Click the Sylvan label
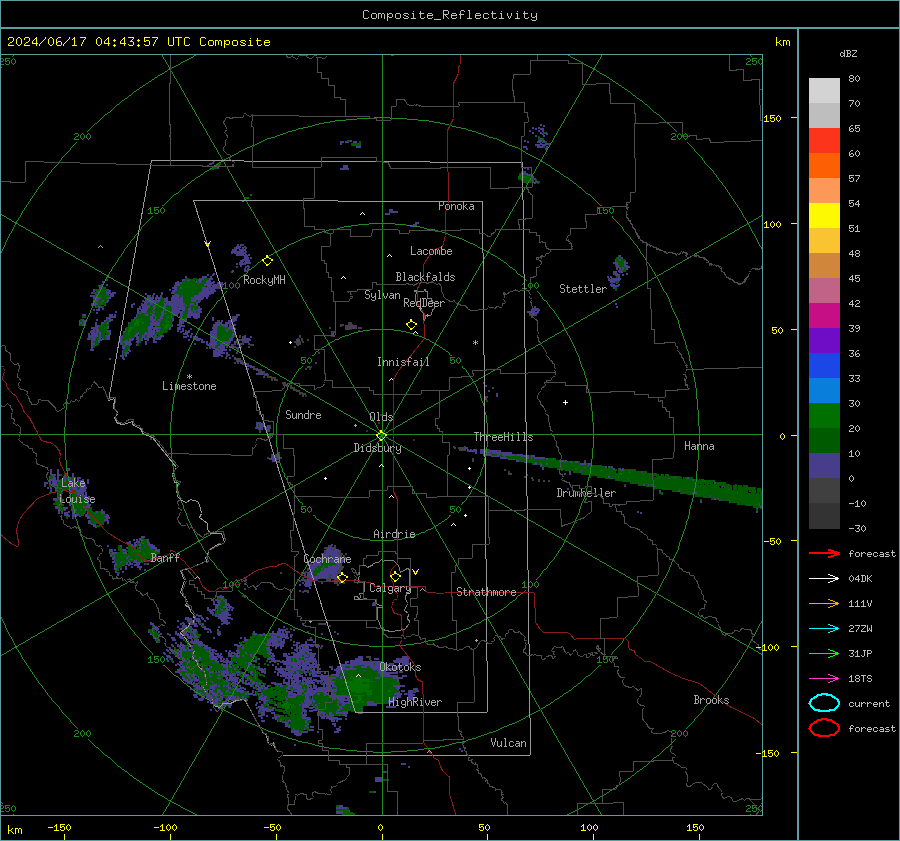The width and height of the screenshot is (900, 841). 382,295
